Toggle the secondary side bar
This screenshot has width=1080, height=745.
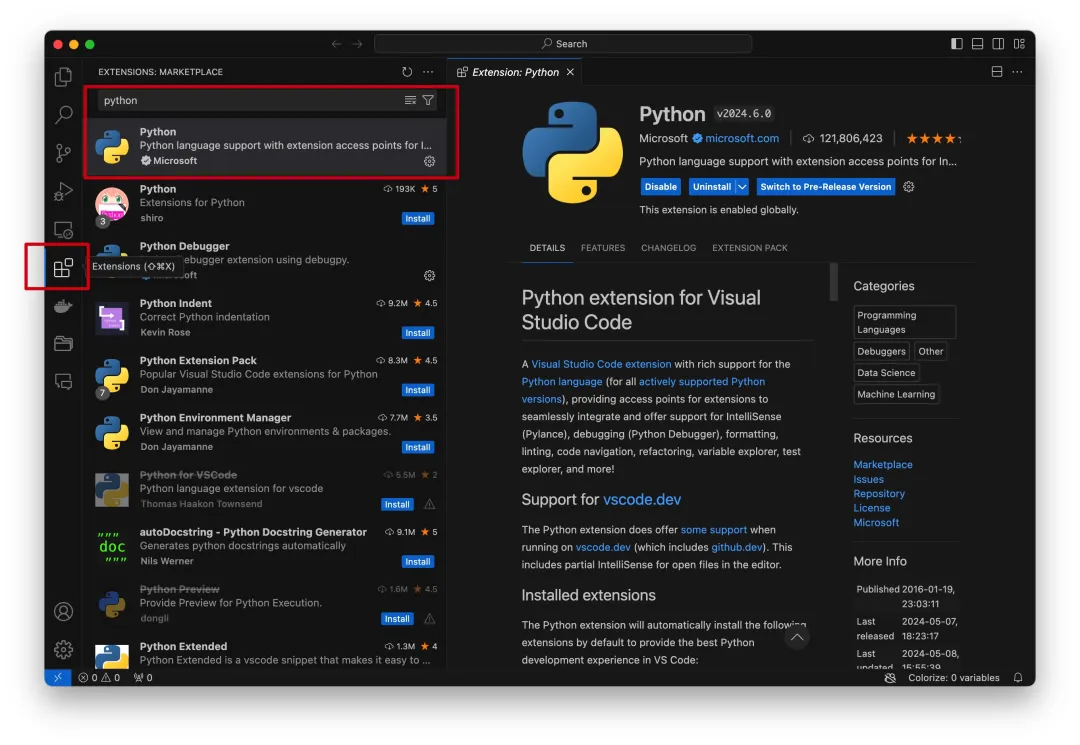998,44
